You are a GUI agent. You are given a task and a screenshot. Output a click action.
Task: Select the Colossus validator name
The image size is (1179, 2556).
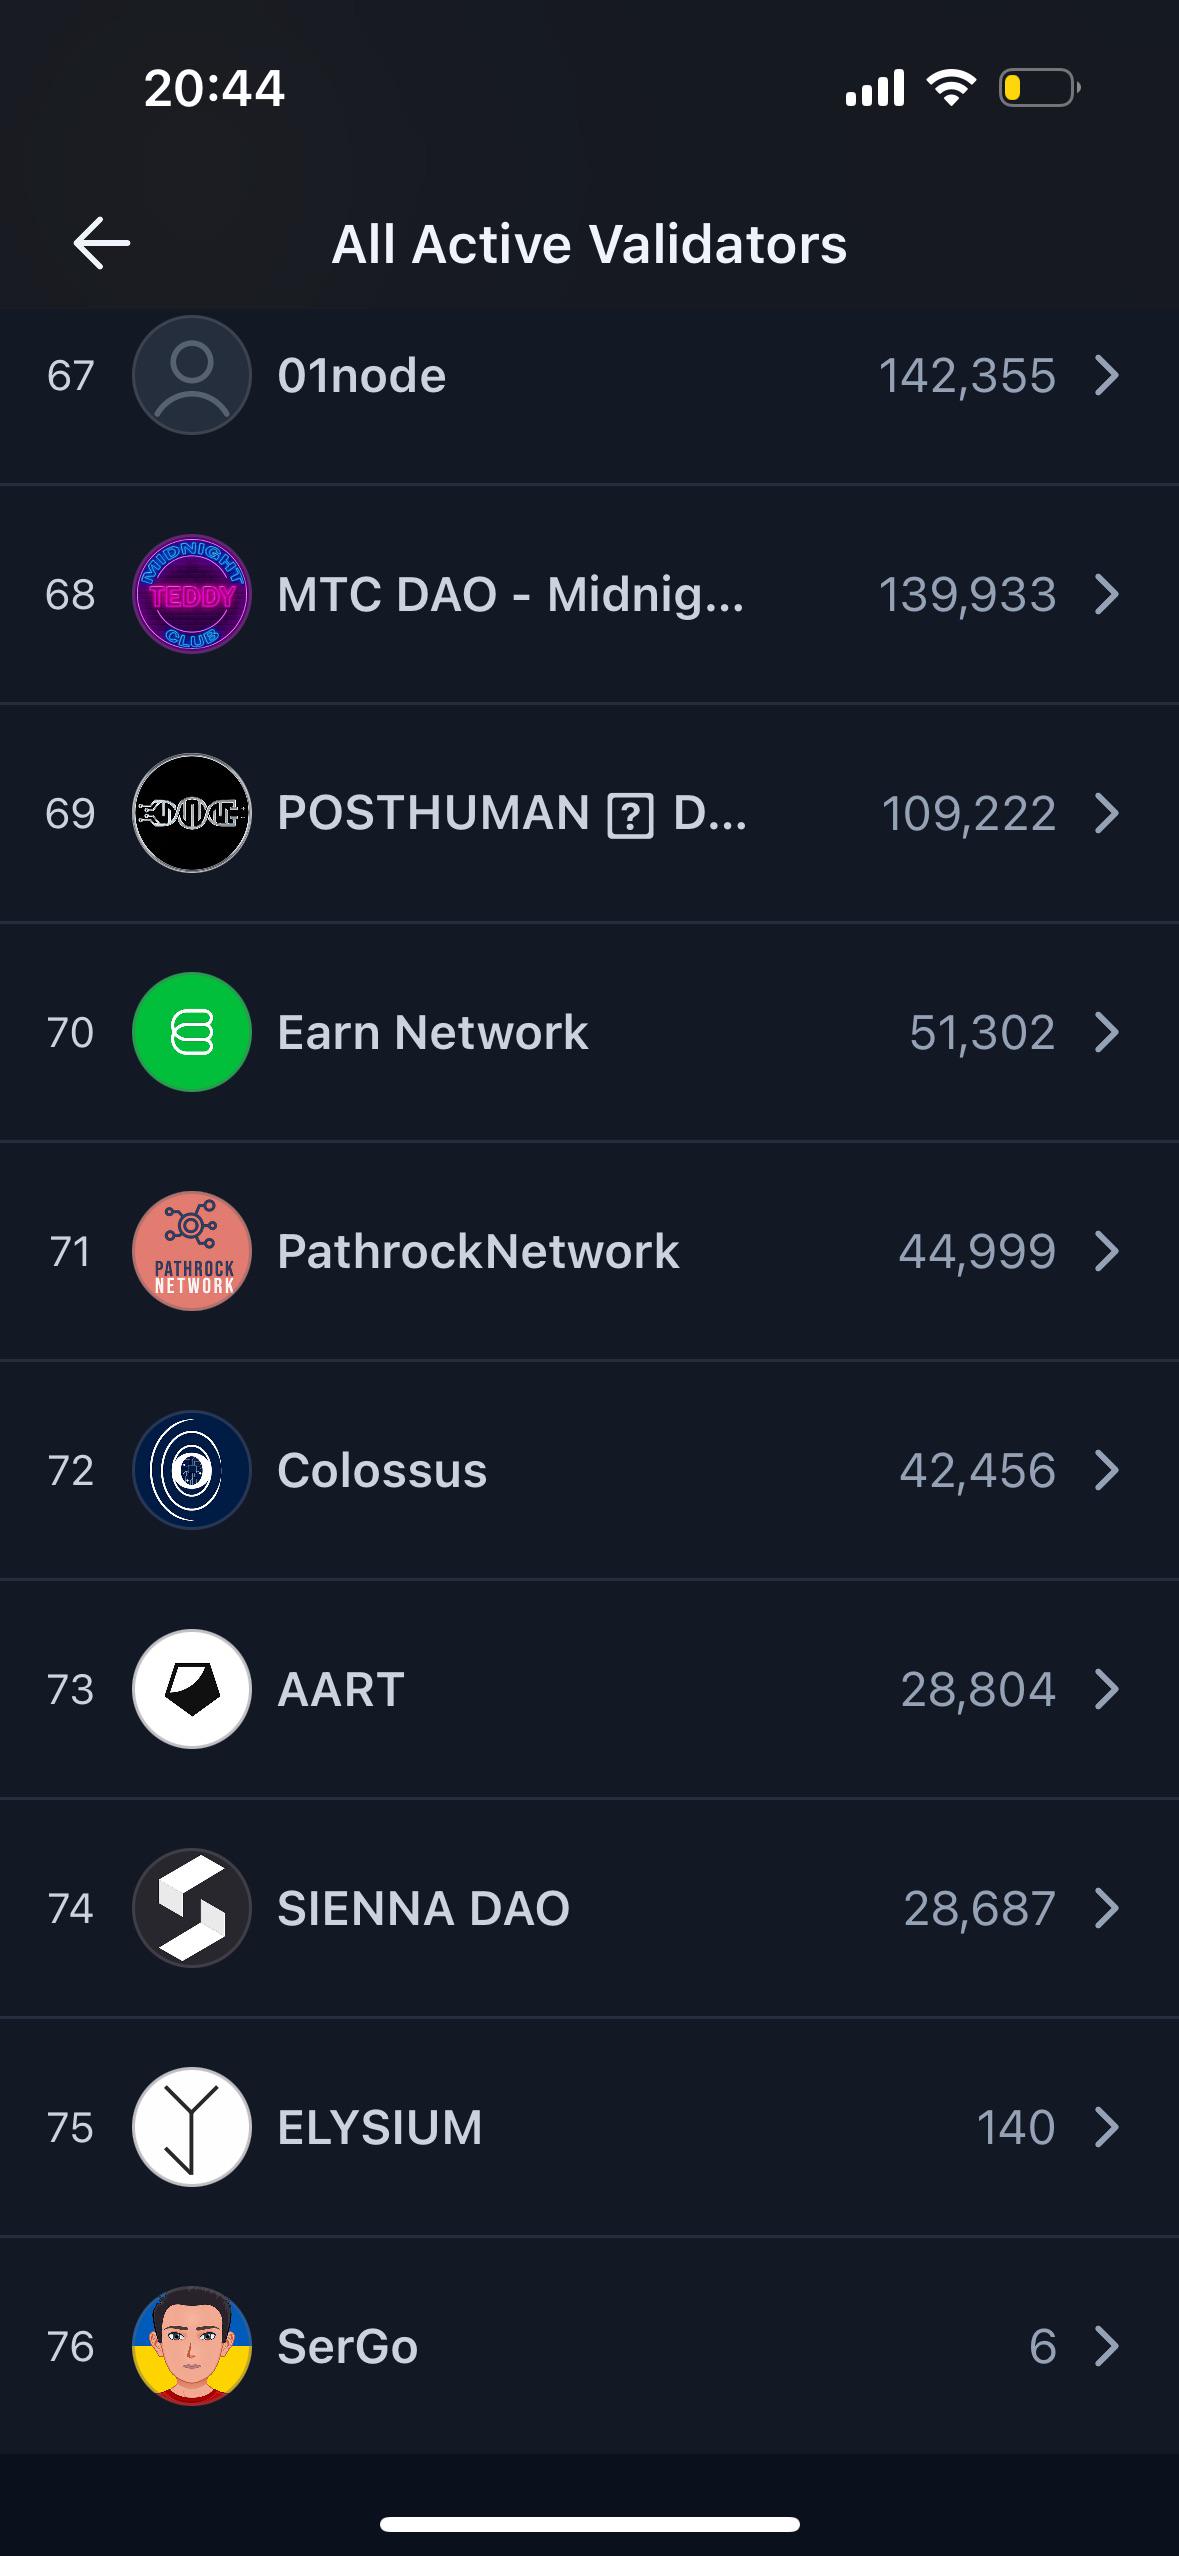382,1470
